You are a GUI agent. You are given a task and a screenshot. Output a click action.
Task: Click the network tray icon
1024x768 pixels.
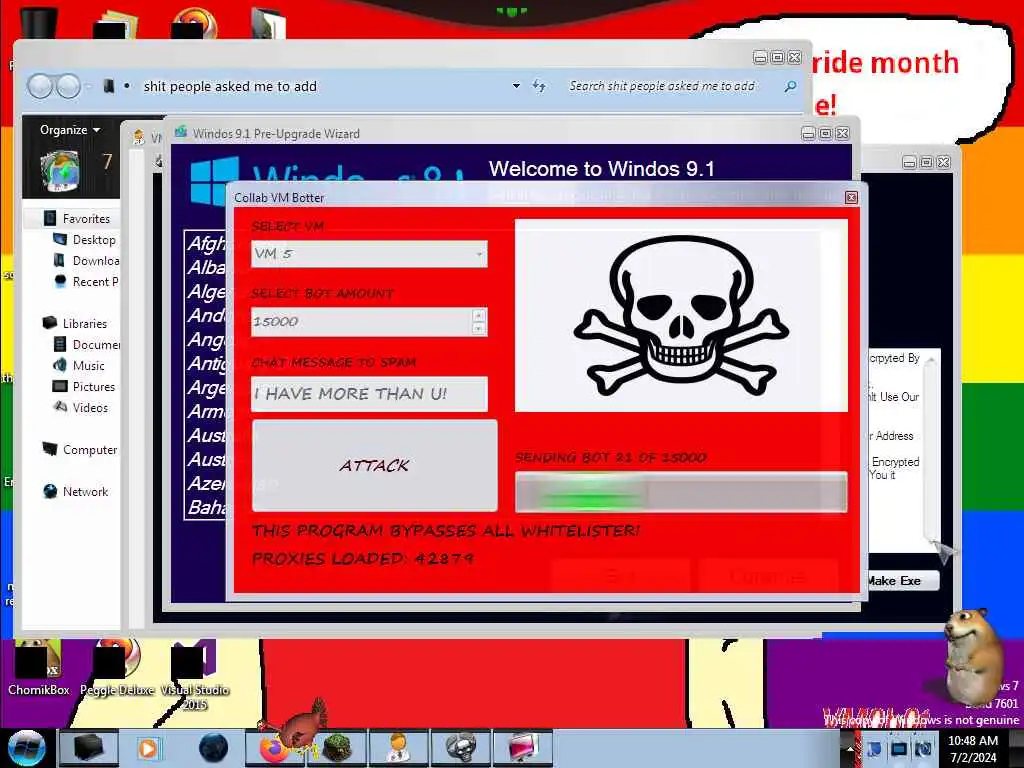(899, 749)
